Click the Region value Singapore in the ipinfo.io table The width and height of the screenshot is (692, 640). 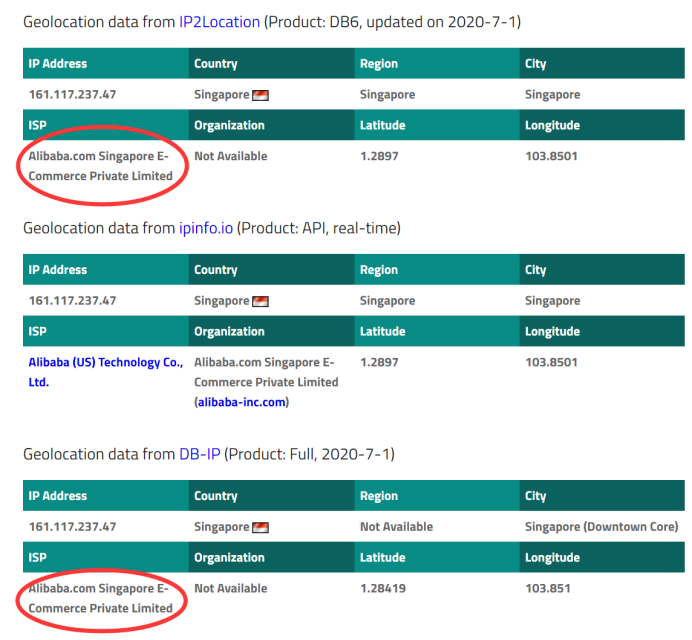[x=387, y=301]
